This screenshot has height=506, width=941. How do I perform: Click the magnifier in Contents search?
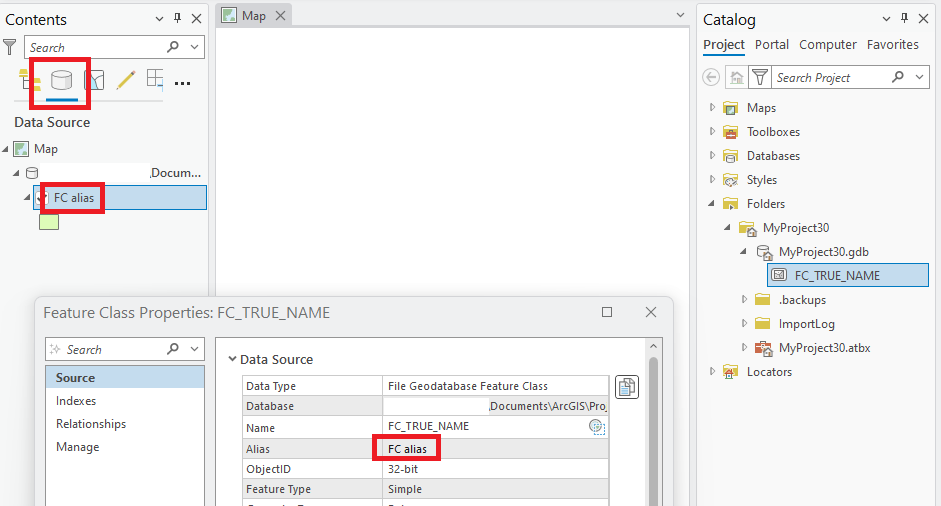[x=173, y=47]
